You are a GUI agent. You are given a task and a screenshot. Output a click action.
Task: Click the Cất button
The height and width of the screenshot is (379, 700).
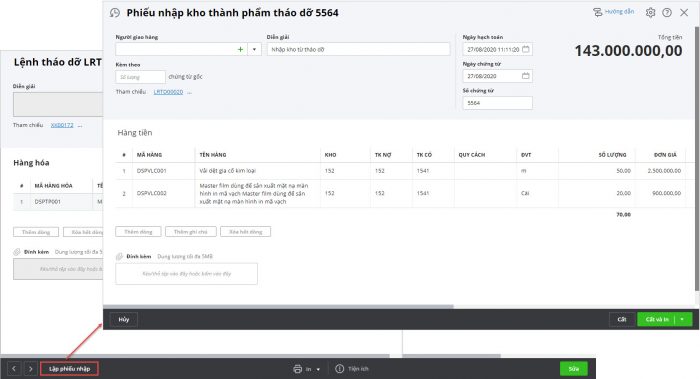pyautogui.click(x=622, y=319)
